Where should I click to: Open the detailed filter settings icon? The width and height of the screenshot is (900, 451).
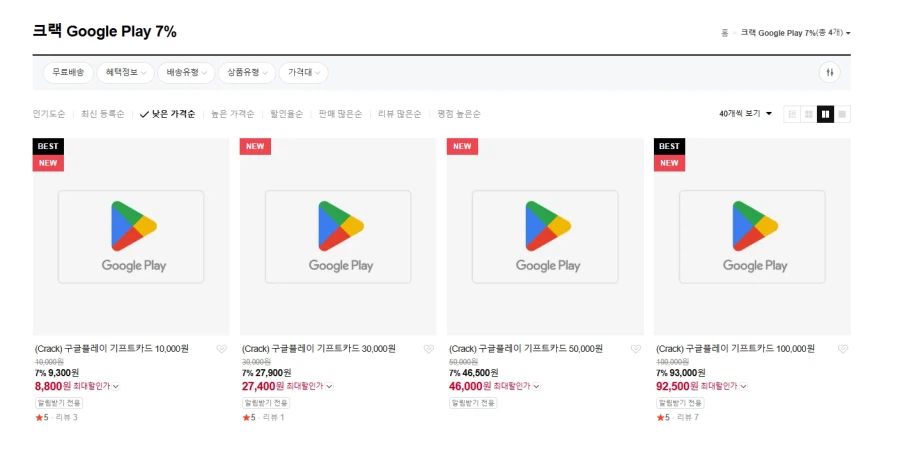[829, 72]
